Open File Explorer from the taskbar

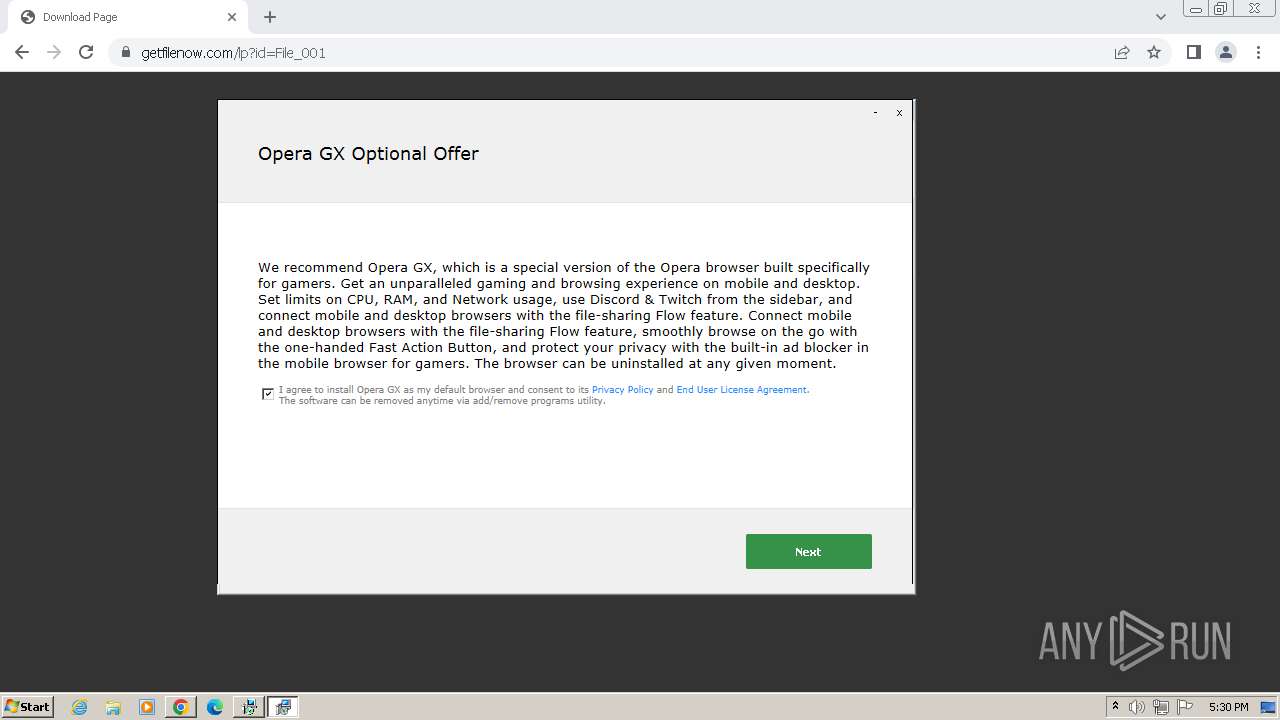[113, 707]
